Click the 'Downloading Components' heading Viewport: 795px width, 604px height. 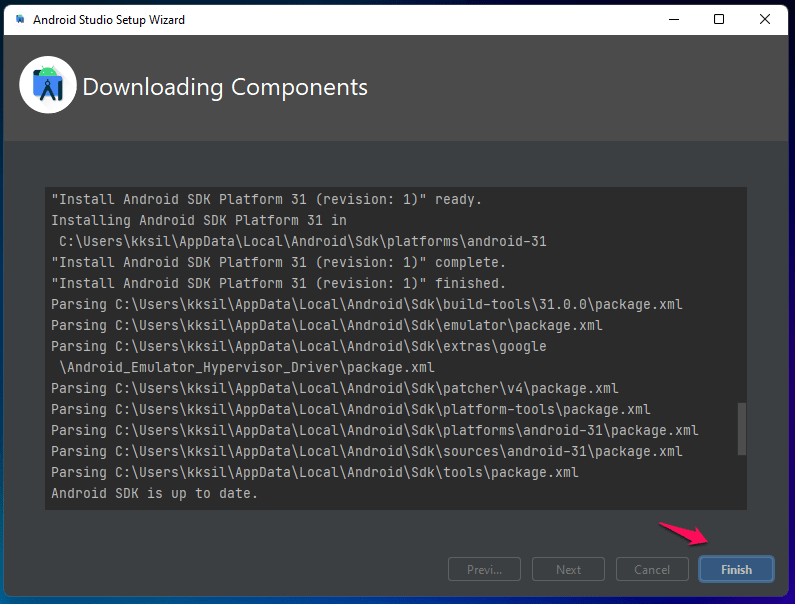[225, 87]
